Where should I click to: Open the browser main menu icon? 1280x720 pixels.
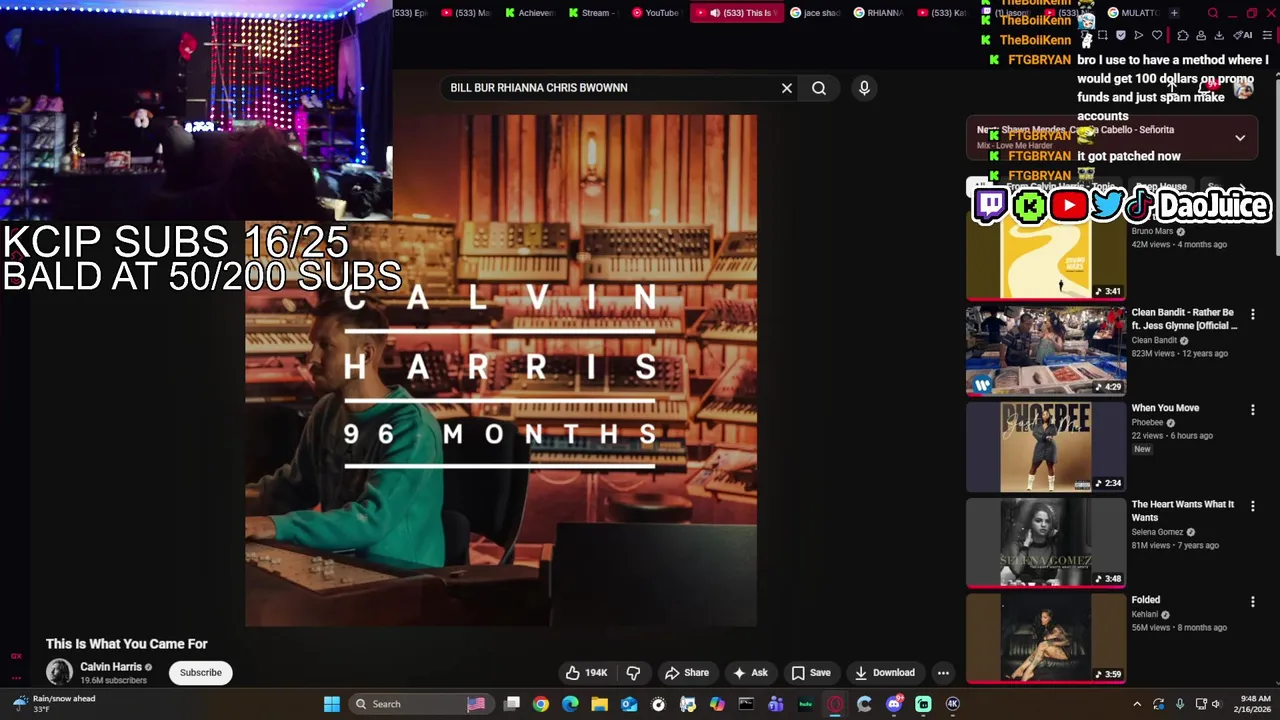[1267, 35]
